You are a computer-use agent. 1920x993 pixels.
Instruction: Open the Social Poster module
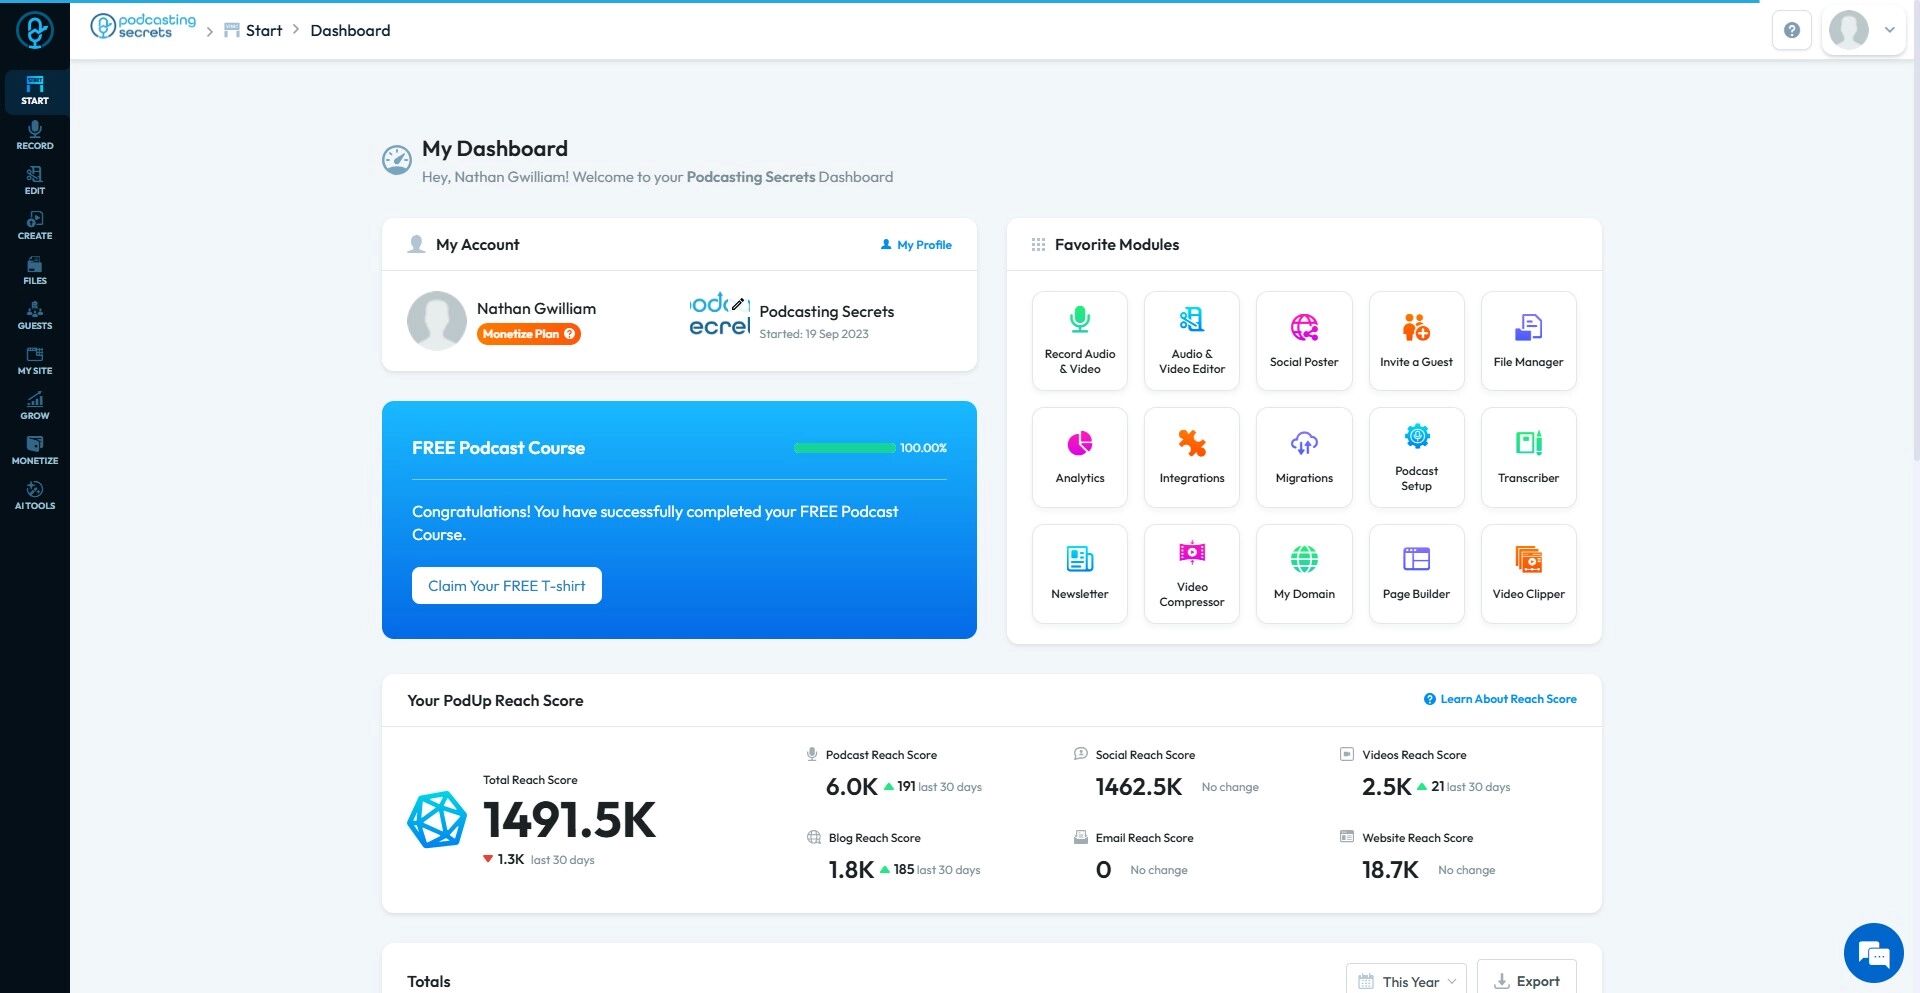point(1304,340)
